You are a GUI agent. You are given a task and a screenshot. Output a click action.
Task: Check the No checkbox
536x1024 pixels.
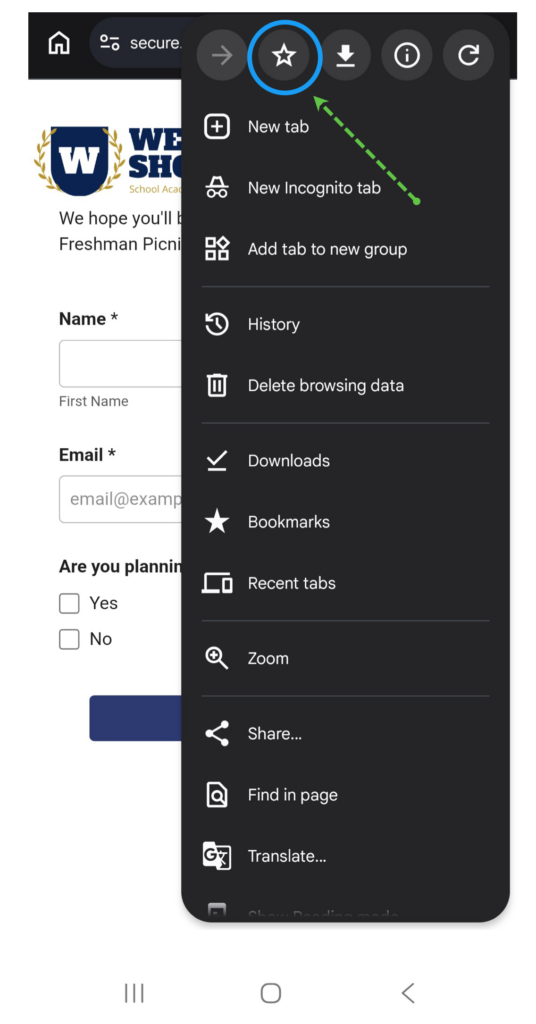[x=69, y=639]
